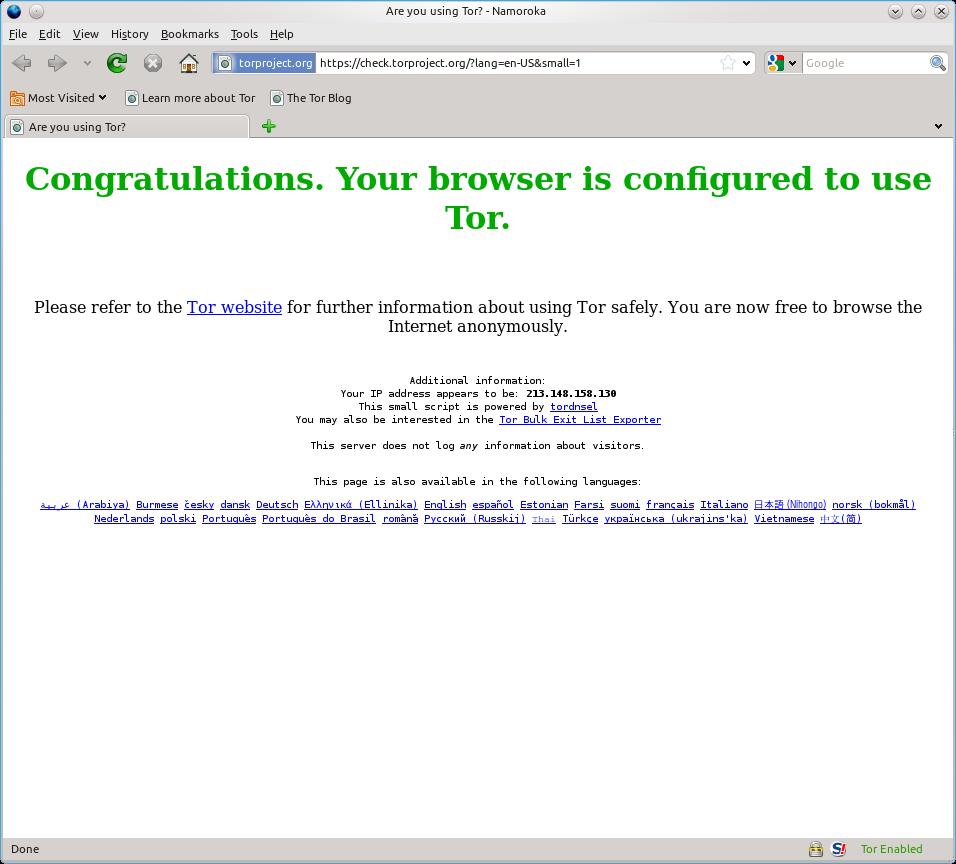Image resolution: width=956 pixels, height=864 pixels.
Task: Click into the Google search field
Action: [x=864, y=63]
